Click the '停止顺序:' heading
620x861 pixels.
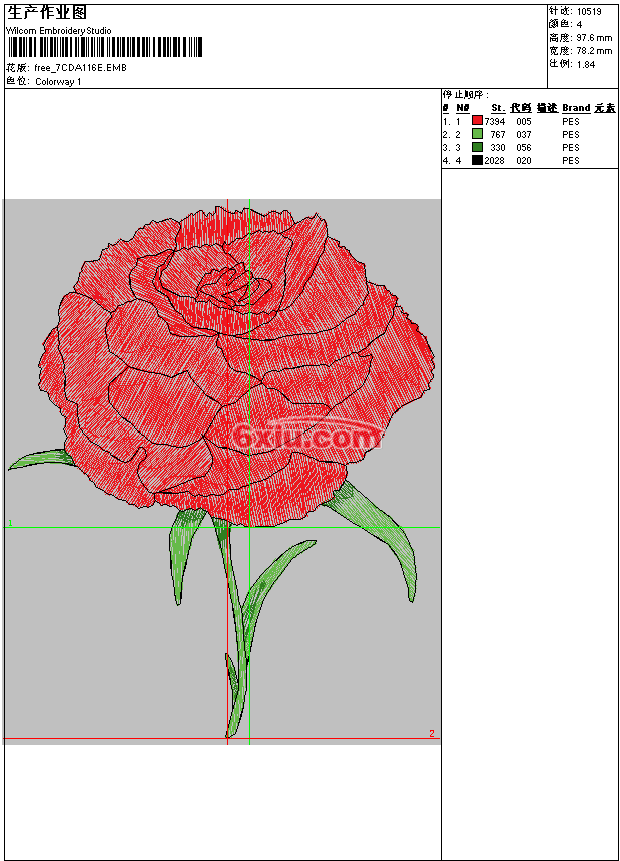click(x=466, y=94)
